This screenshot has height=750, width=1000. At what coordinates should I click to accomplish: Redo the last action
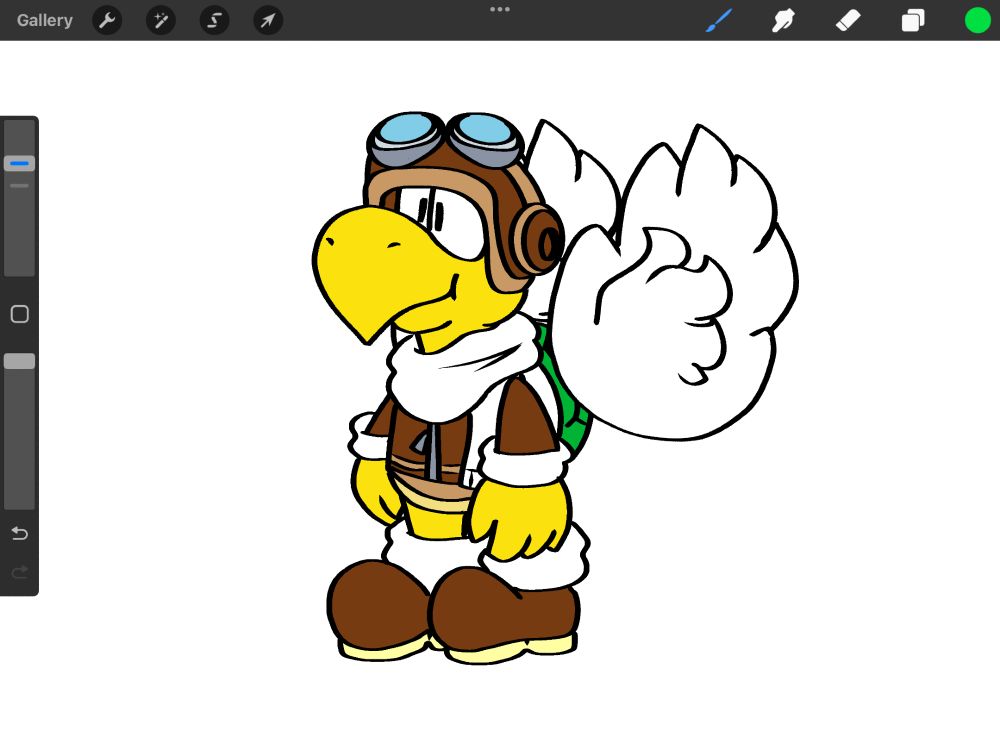coord(20,572)
